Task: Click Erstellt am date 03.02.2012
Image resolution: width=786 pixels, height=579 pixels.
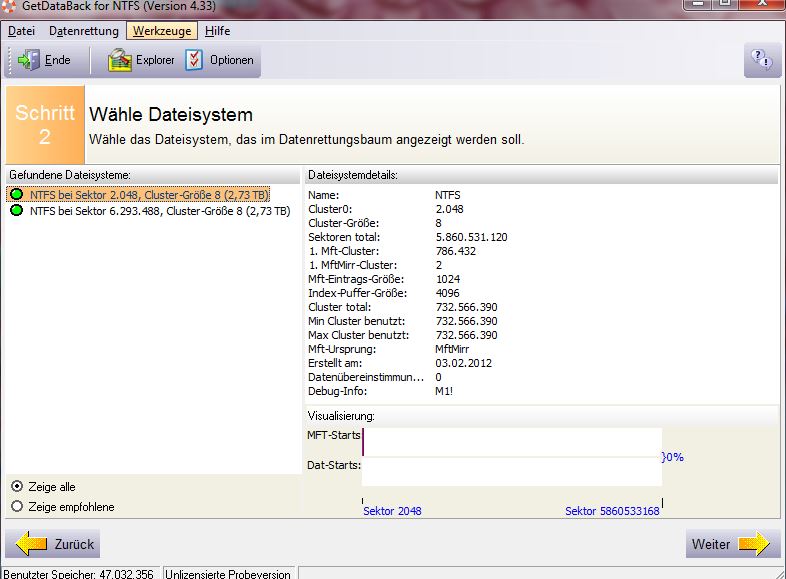Action: (463, 363)
